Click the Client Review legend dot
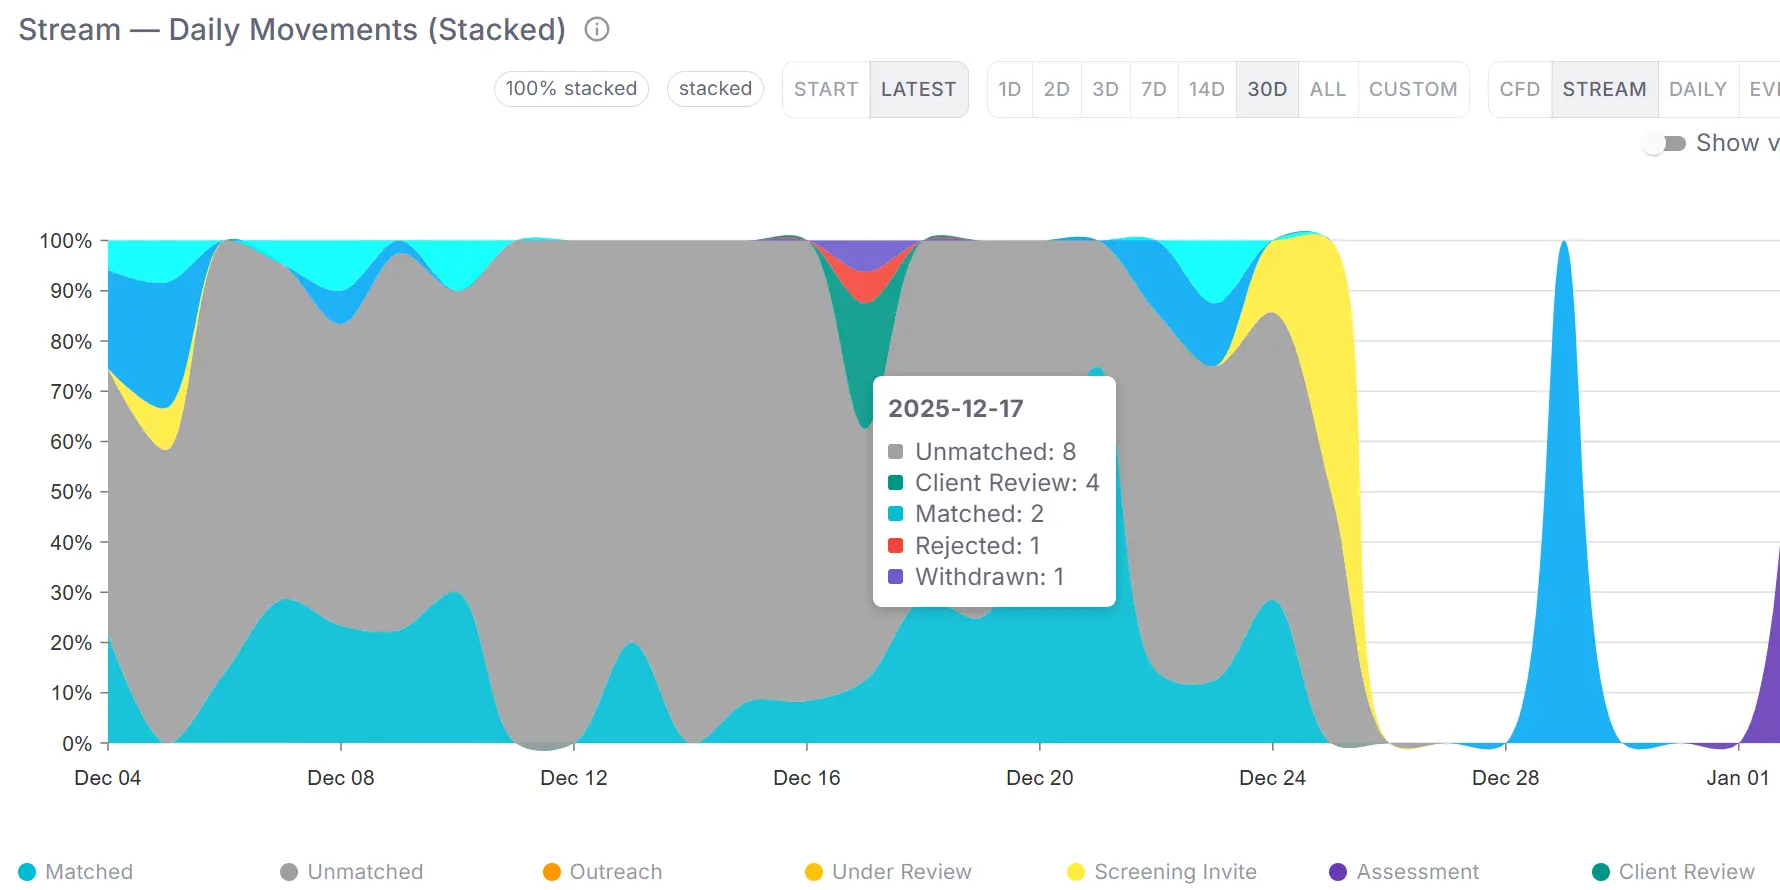1780x890 pixels. 1601,871
